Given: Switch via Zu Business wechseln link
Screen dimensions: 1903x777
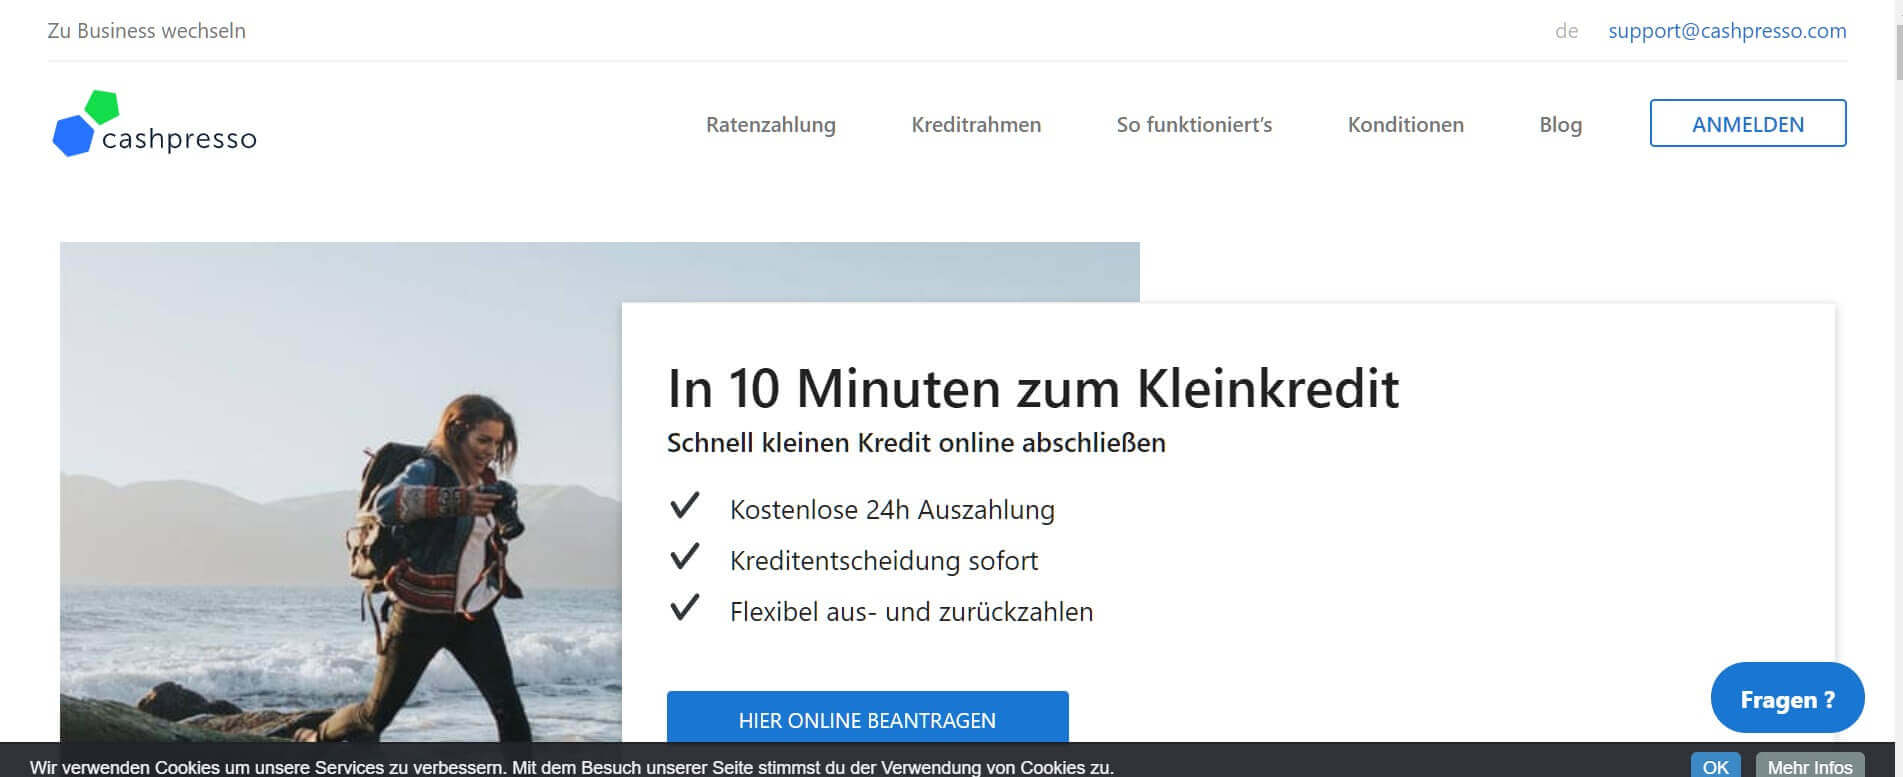Looking at the screenshot, I should pyautogui.click(x=147, y=31).
